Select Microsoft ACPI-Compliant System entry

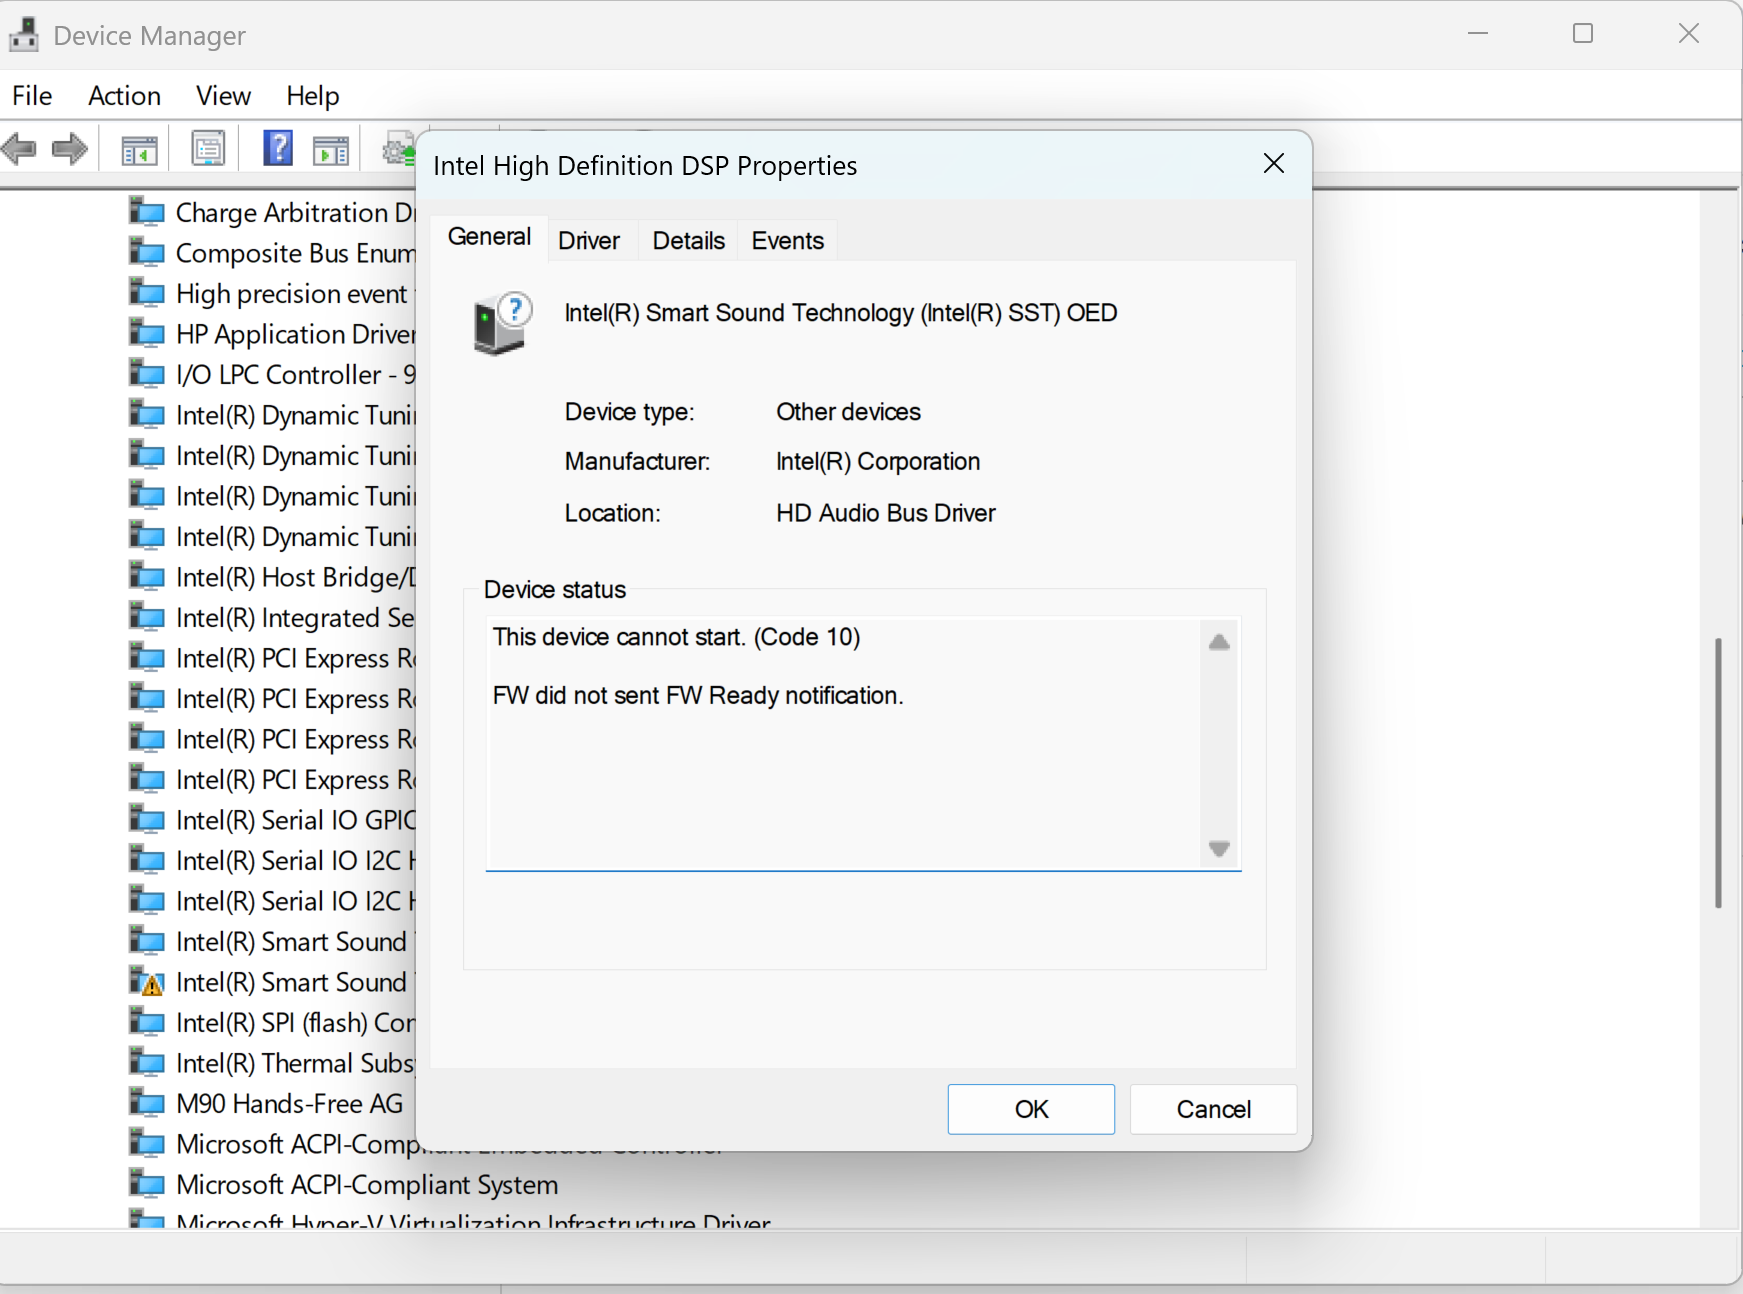click(366, 1184)
